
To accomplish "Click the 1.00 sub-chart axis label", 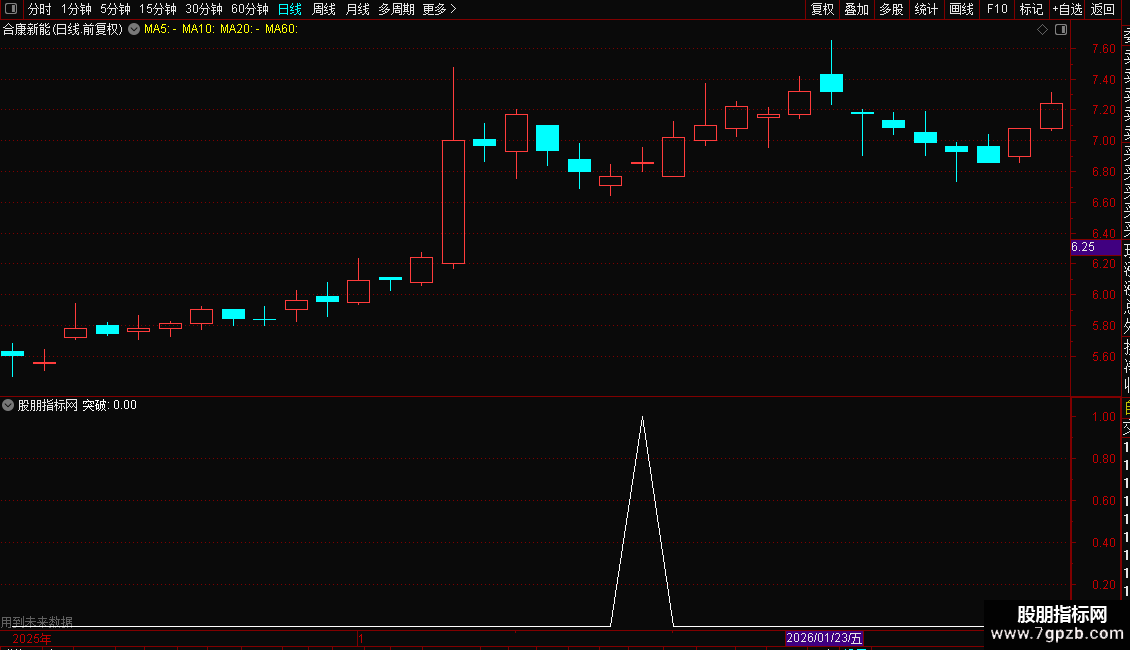I will pos(1103,417).
